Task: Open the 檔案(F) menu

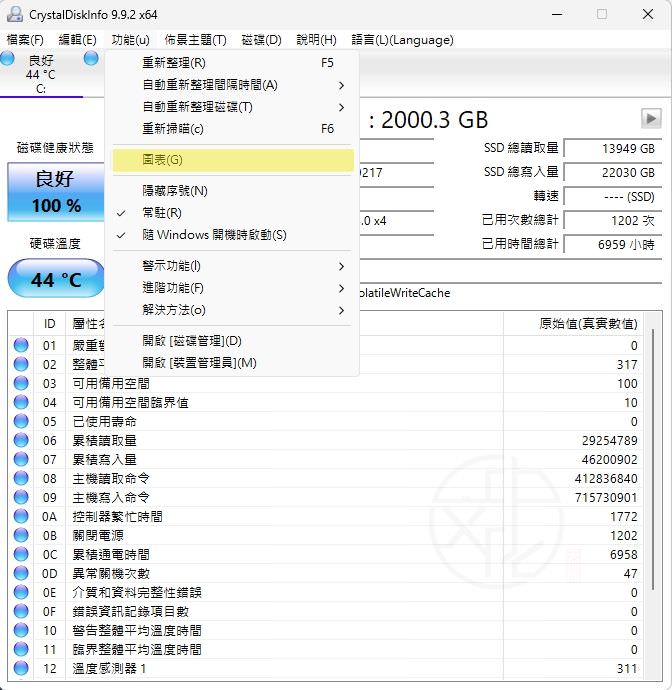Action: click(x=25, y=40)
